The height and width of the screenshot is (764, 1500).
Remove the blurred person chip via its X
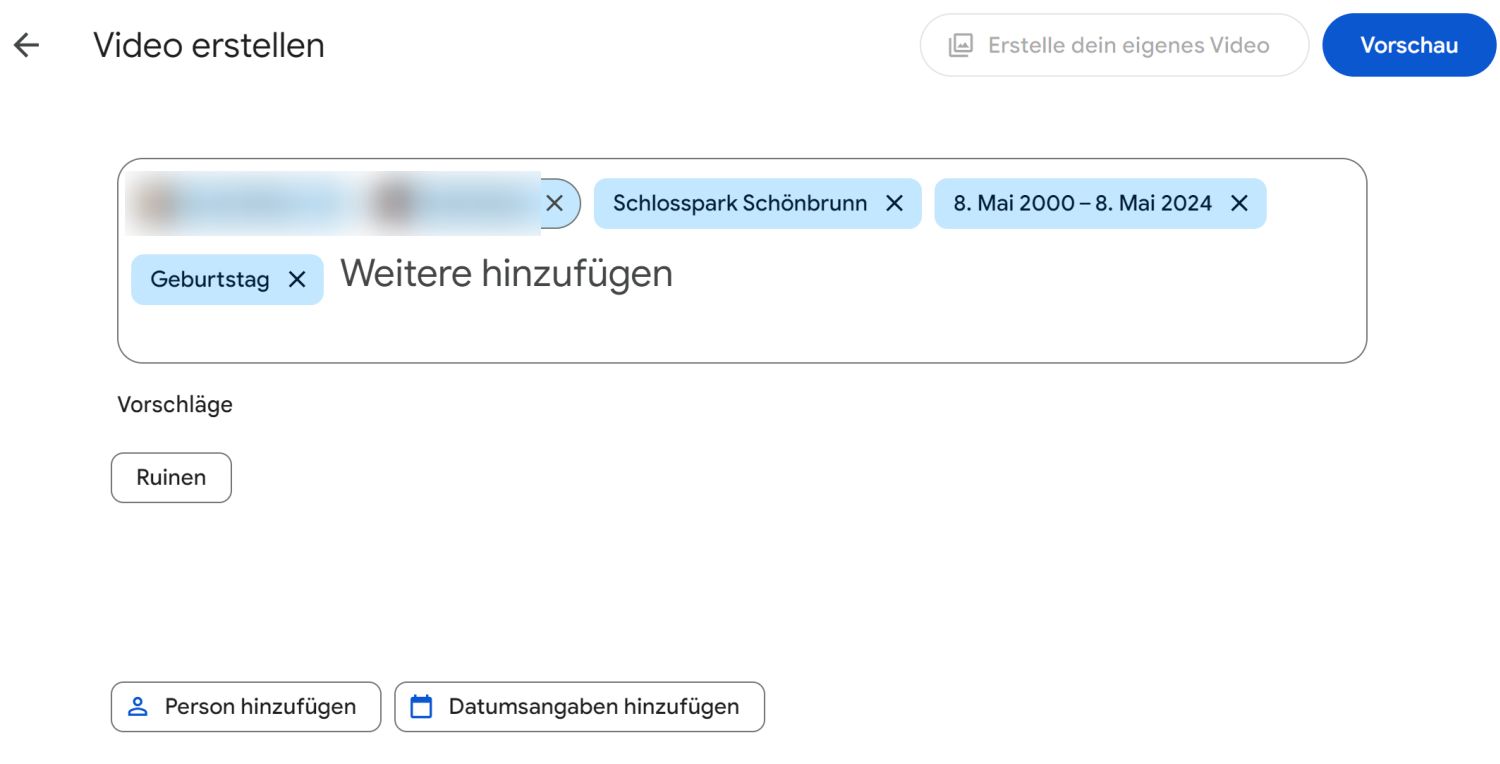coord(555,203)
